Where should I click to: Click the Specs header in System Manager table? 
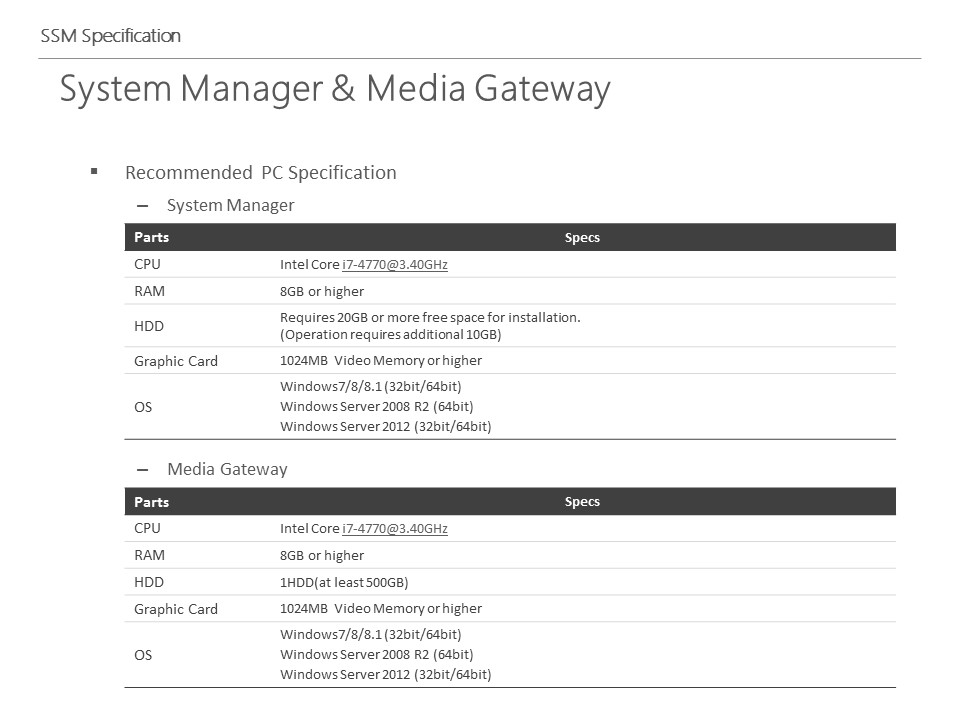pos(582,238)
